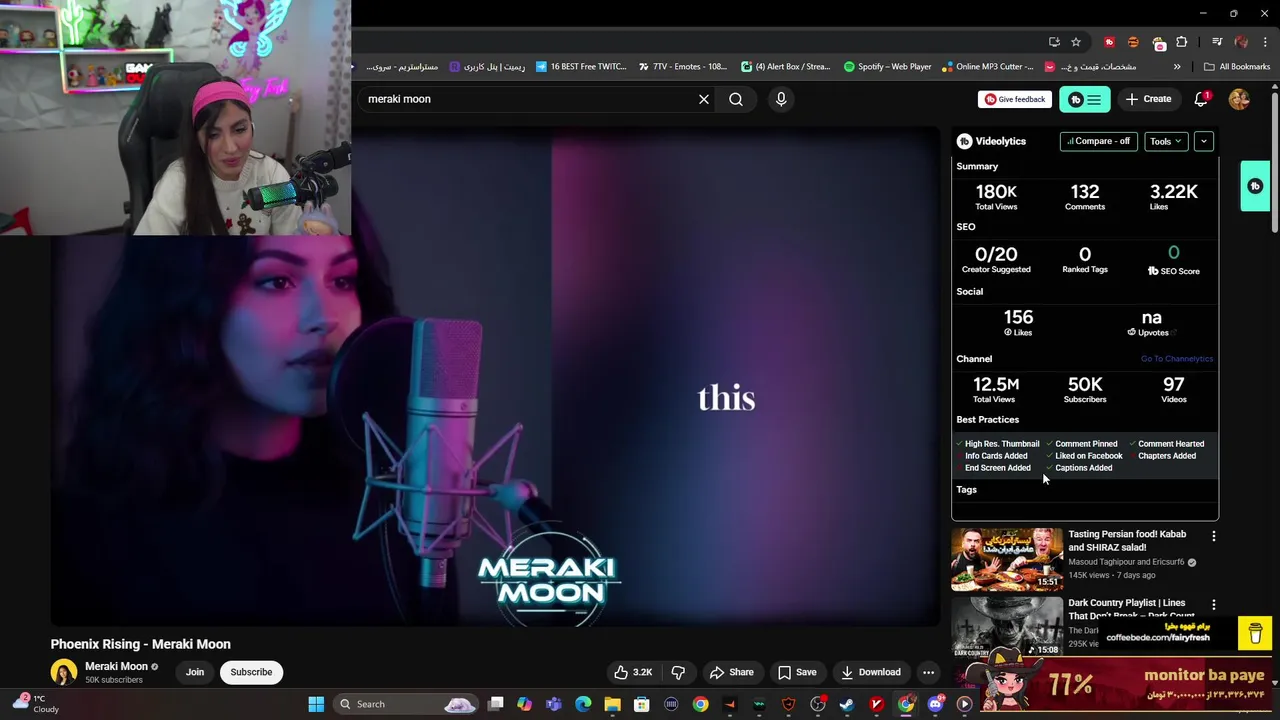Open the Alert Box / Stream bookmark
The height and width of the screenshot is (720, 1280).
click(x=786, y=67)
